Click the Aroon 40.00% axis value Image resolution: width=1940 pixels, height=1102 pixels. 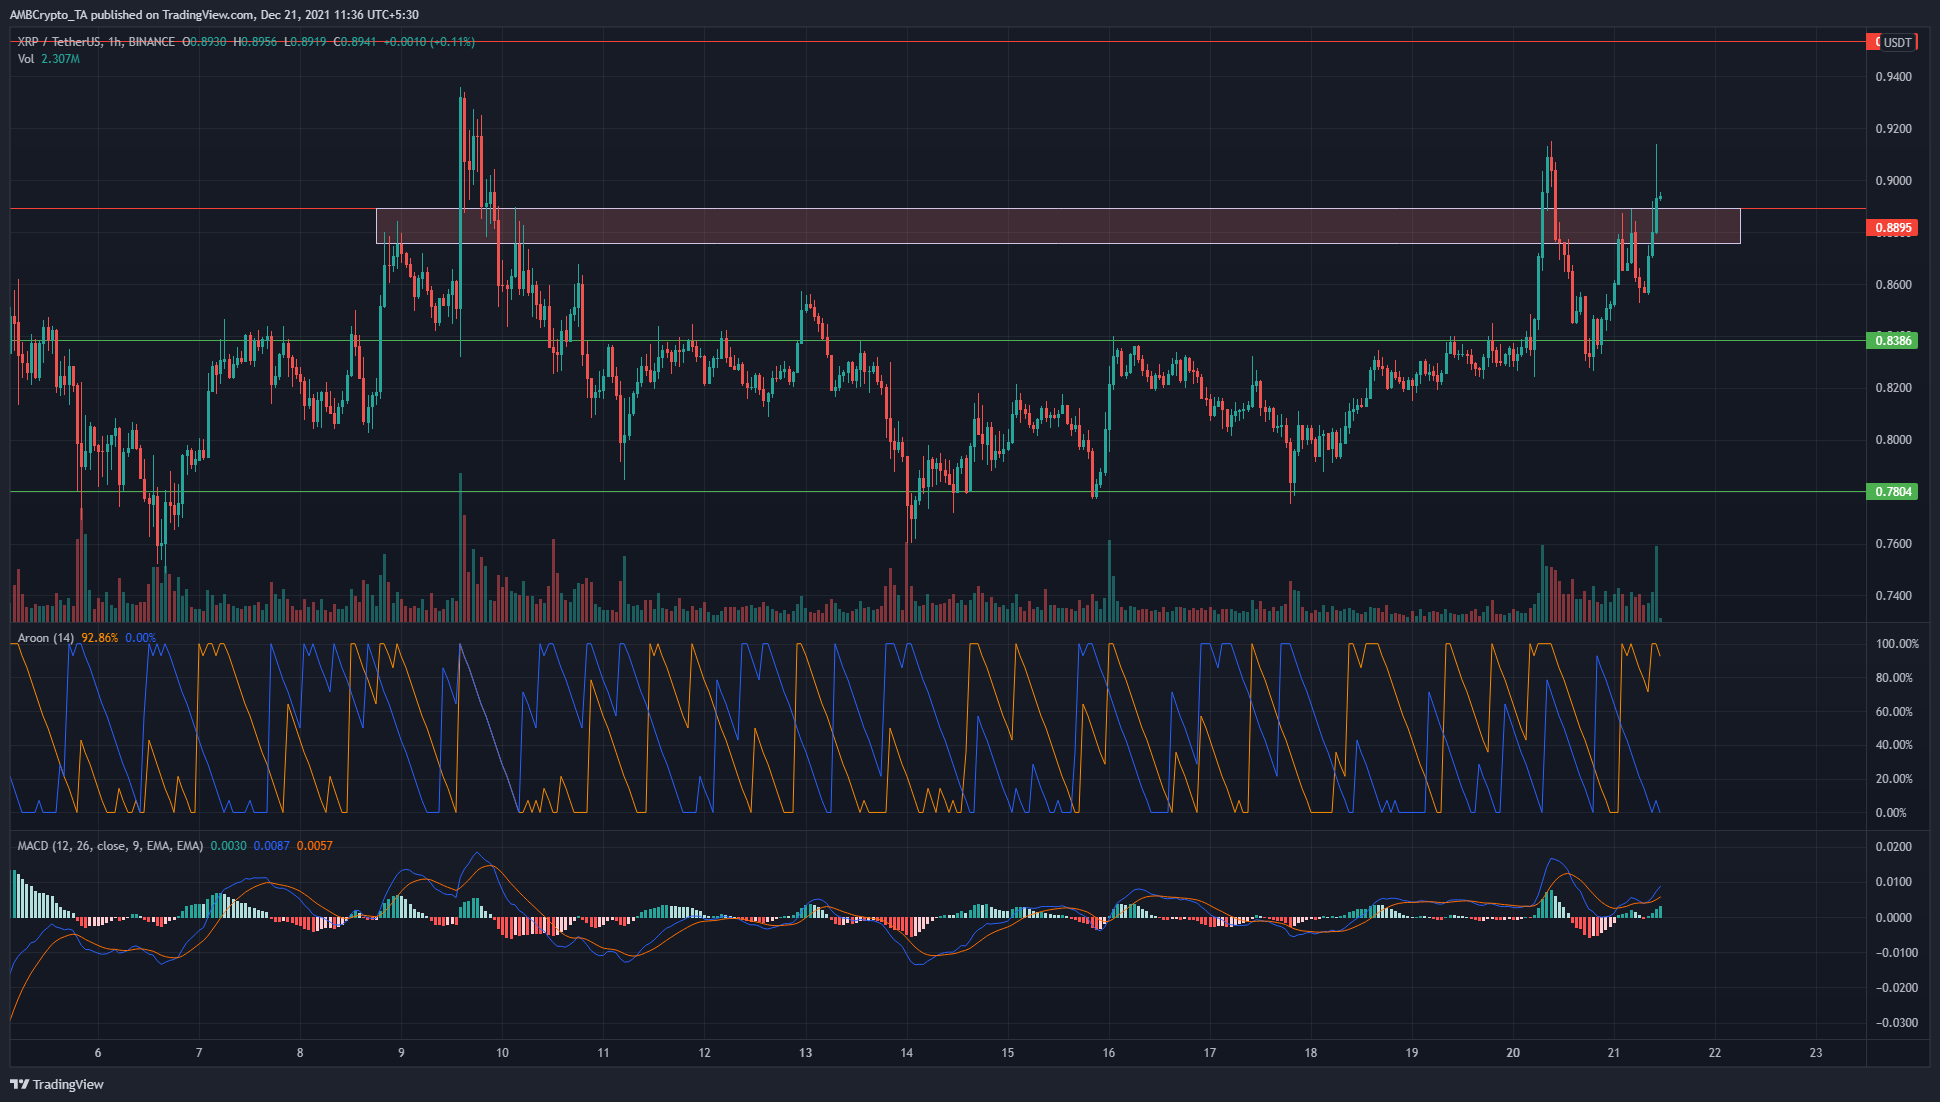tap(1894, 745)
